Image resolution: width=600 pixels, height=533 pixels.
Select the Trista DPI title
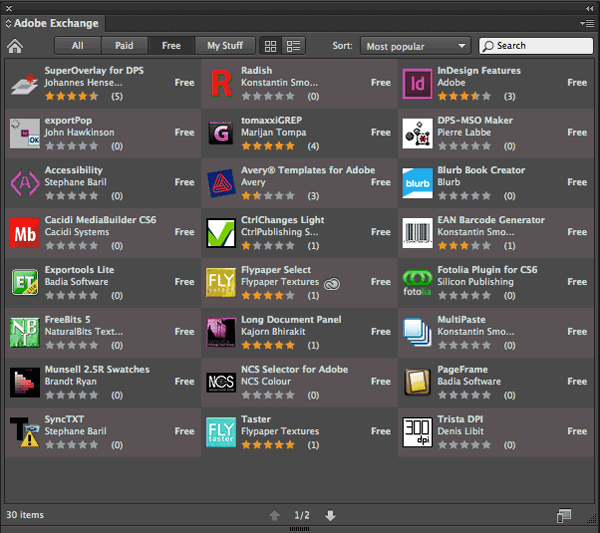pos(460,419)
